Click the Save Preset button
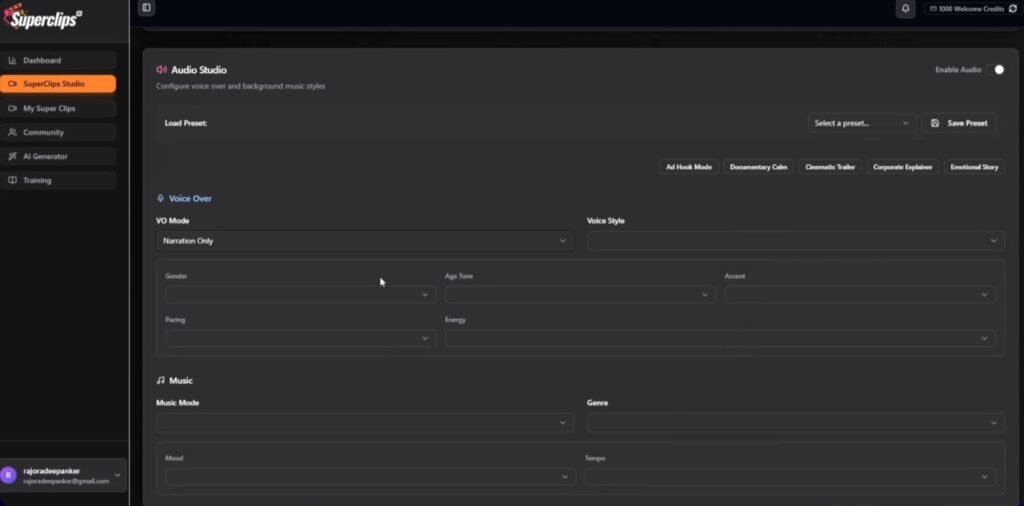This screenshot has width=1024, height=506. 959,123
